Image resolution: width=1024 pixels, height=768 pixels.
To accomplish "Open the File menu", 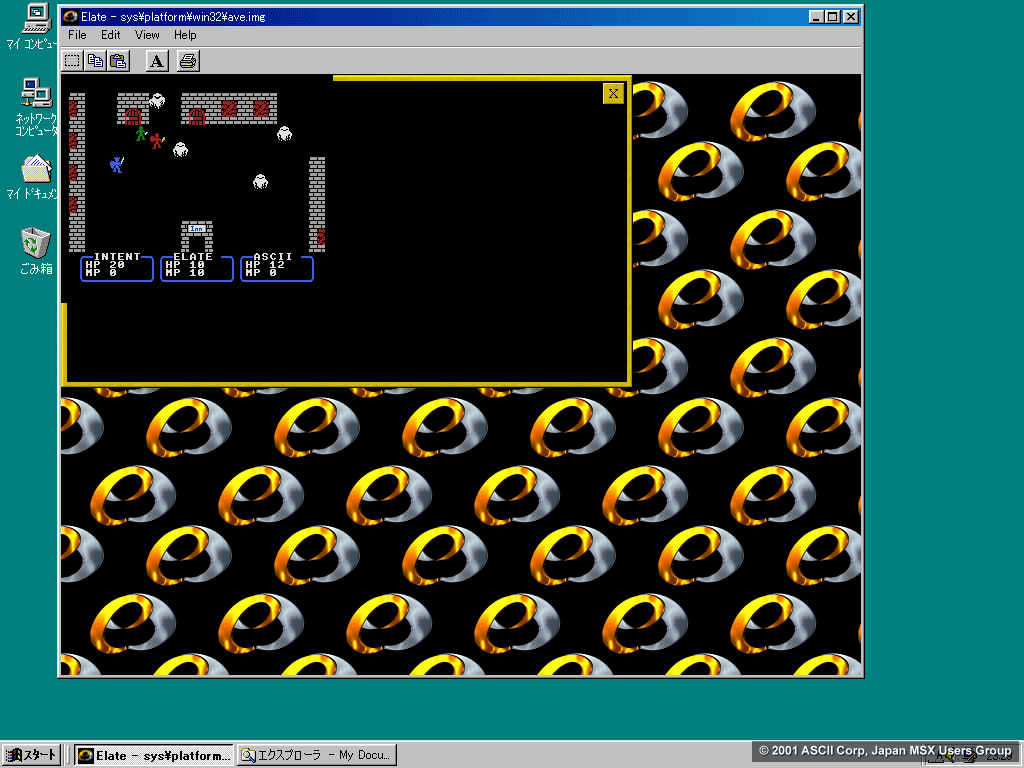I will click(x=77, y=35).
